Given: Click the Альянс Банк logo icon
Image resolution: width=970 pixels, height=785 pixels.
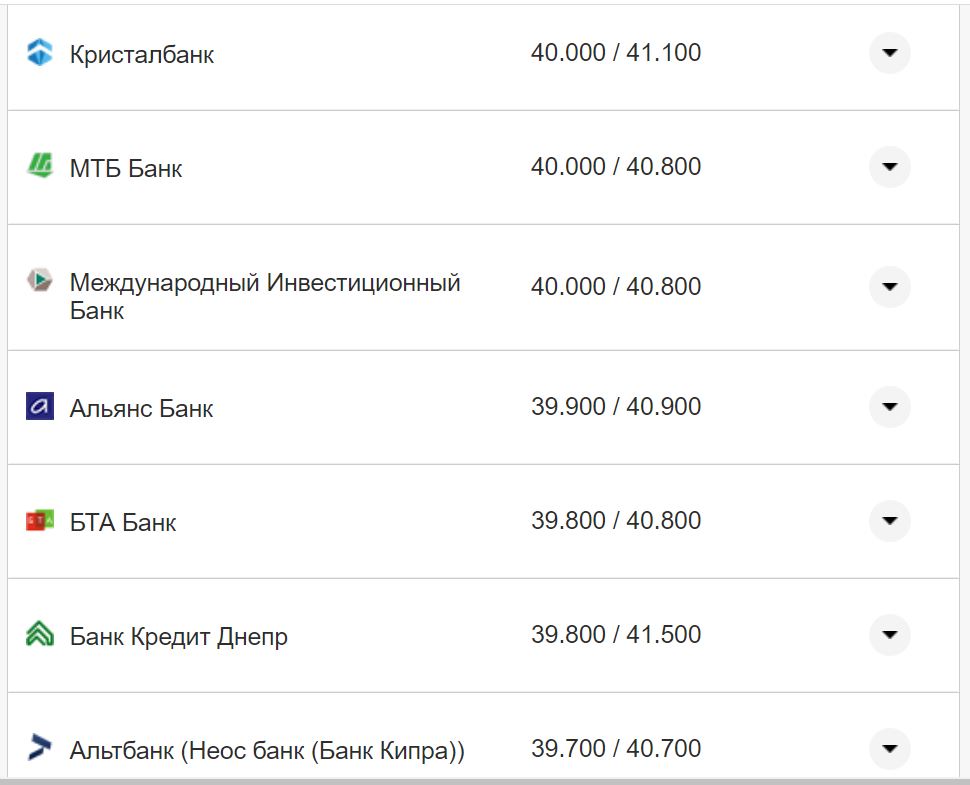Looking at the screenshot, I should [39, 407].
